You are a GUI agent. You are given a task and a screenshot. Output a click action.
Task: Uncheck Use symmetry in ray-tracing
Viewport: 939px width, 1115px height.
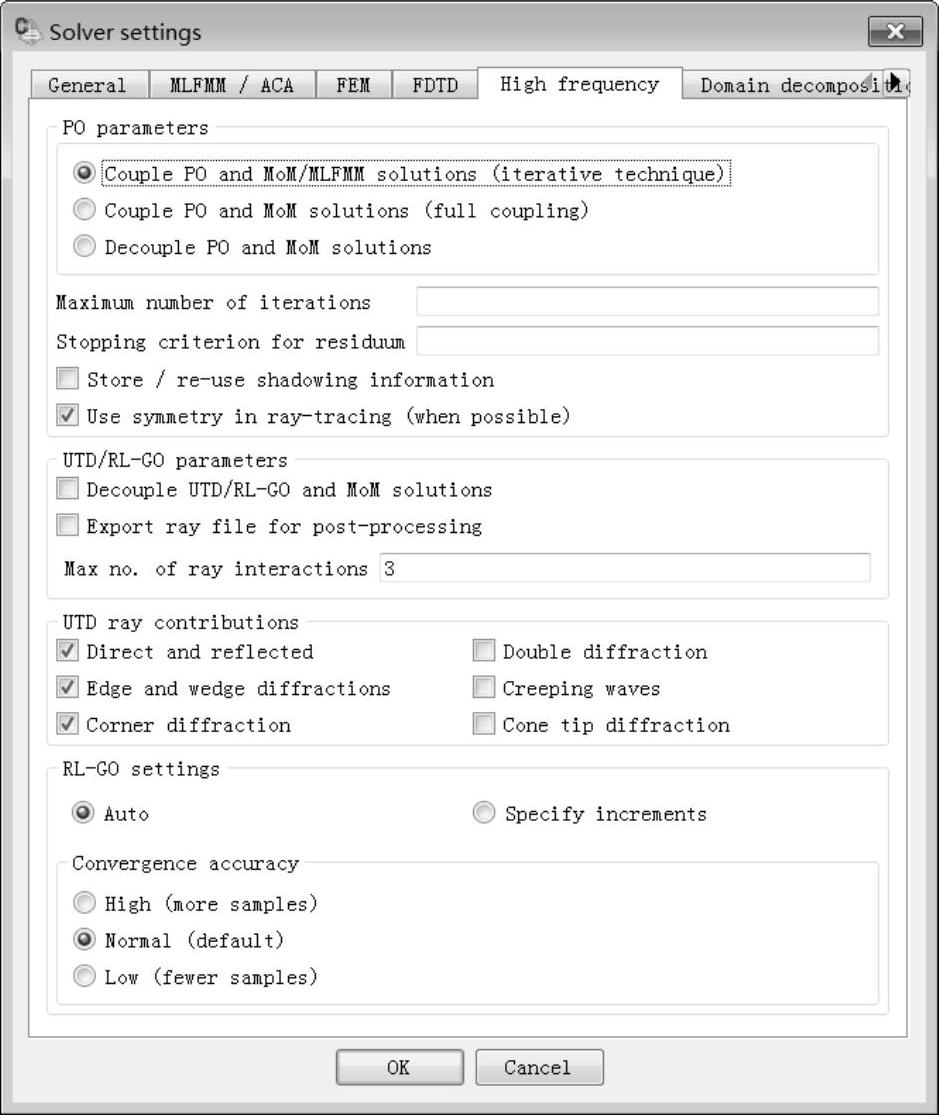pyautogui.click(x=68, y=415)
